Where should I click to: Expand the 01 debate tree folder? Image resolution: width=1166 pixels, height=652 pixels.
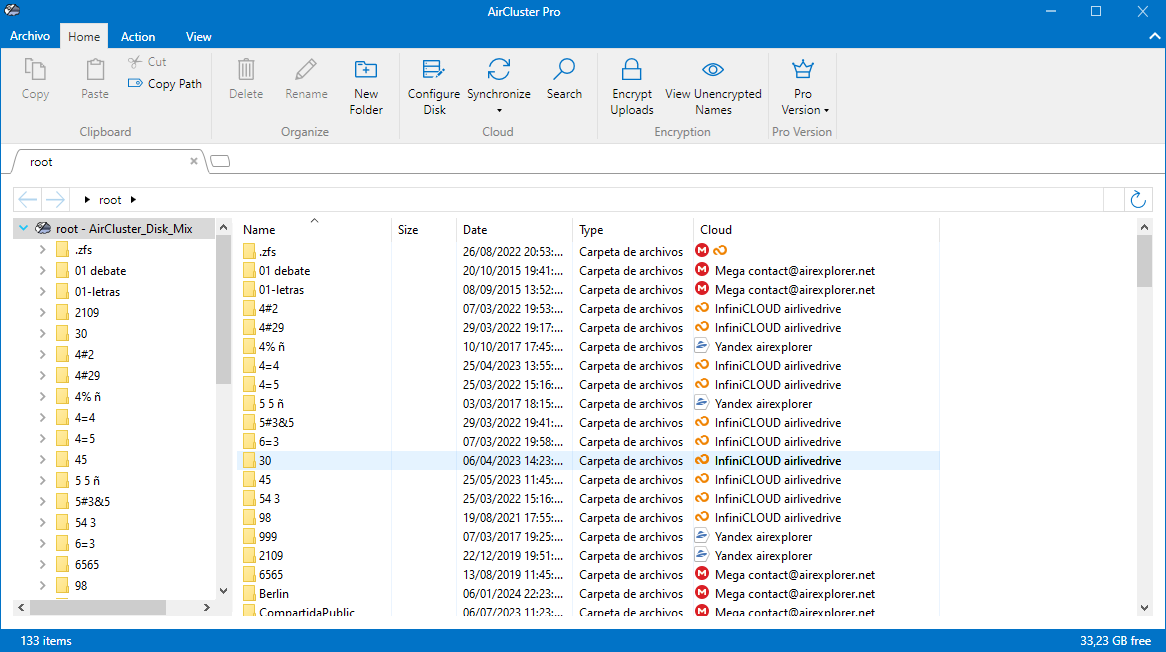[42, 271]
